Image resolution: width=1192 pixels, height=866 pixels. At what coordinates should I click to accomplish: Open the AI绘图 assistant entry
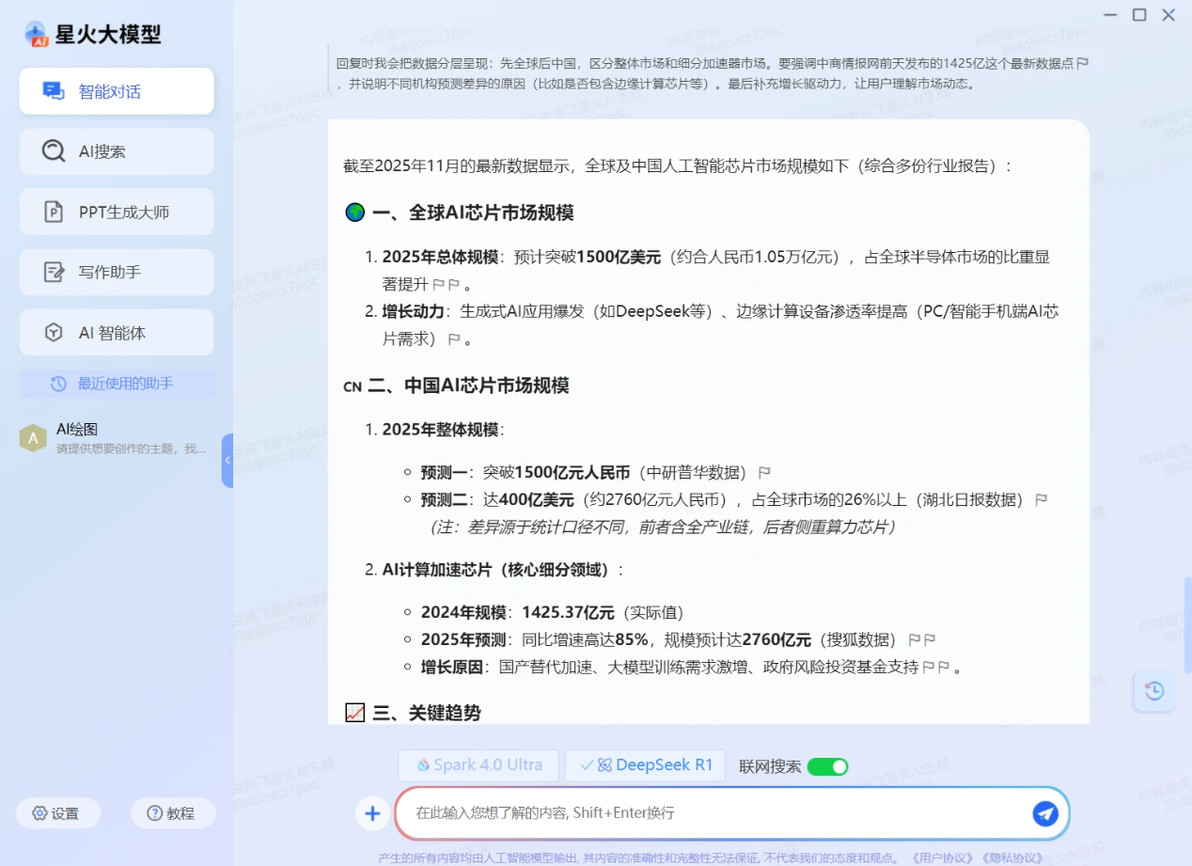(x=114, y=439)
